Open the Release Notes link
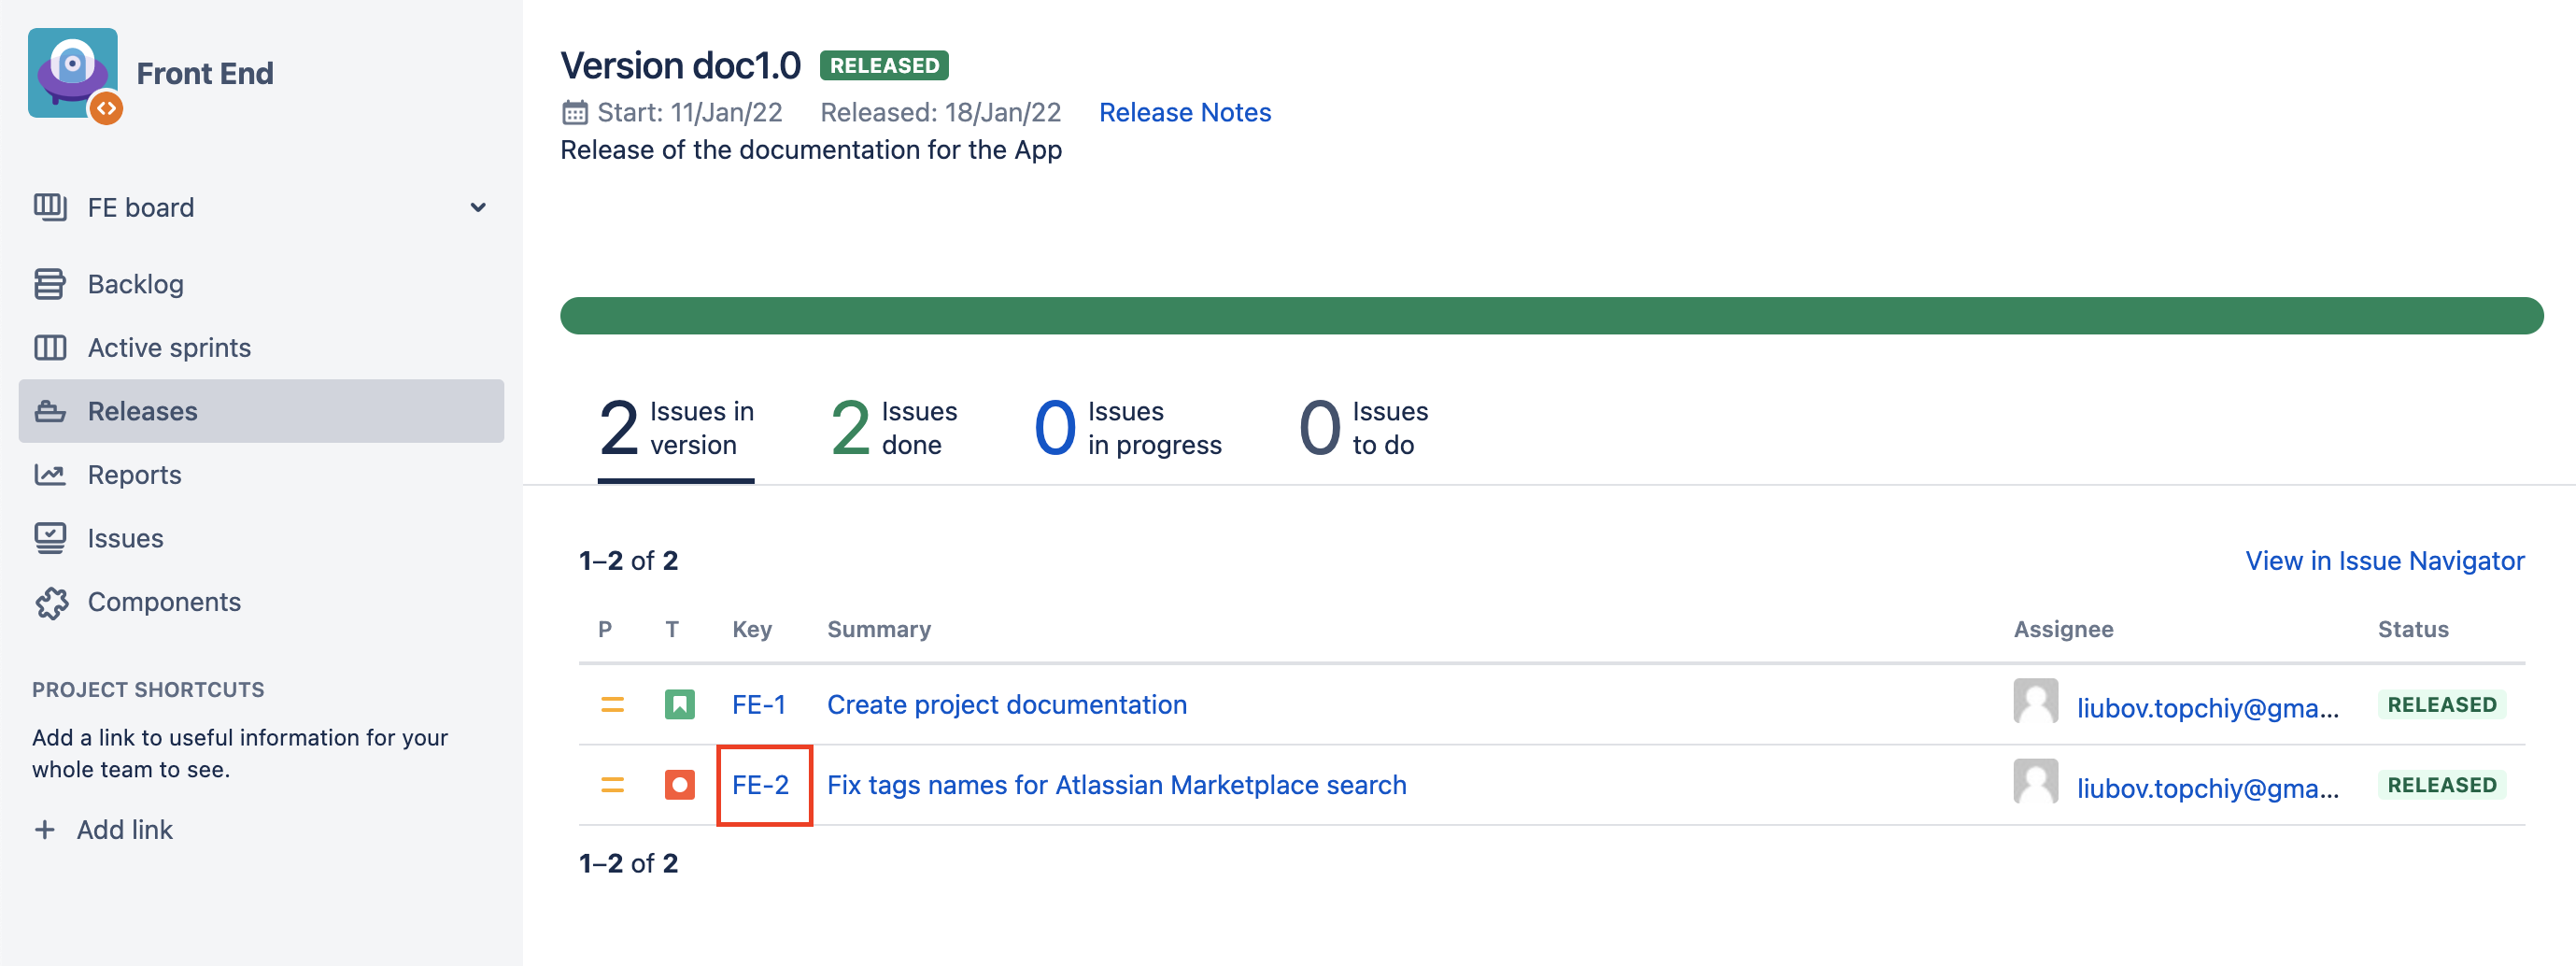 point(1184,112)
